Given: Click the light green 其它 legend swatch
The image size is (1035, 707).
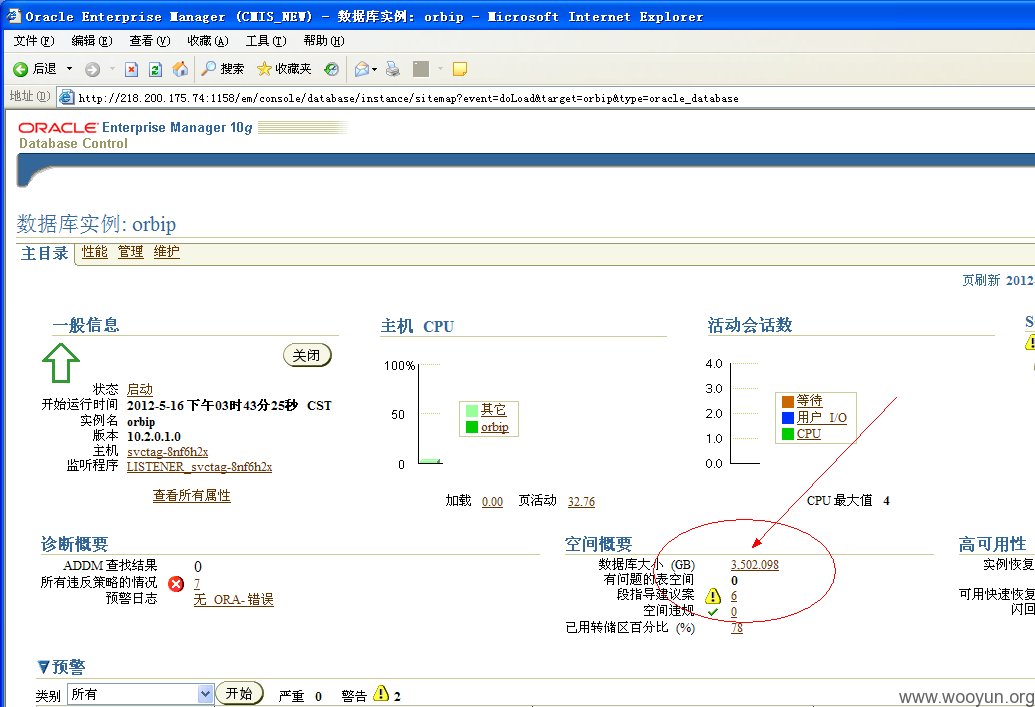Looking at the screenshot, I should (x=471, y=410).
